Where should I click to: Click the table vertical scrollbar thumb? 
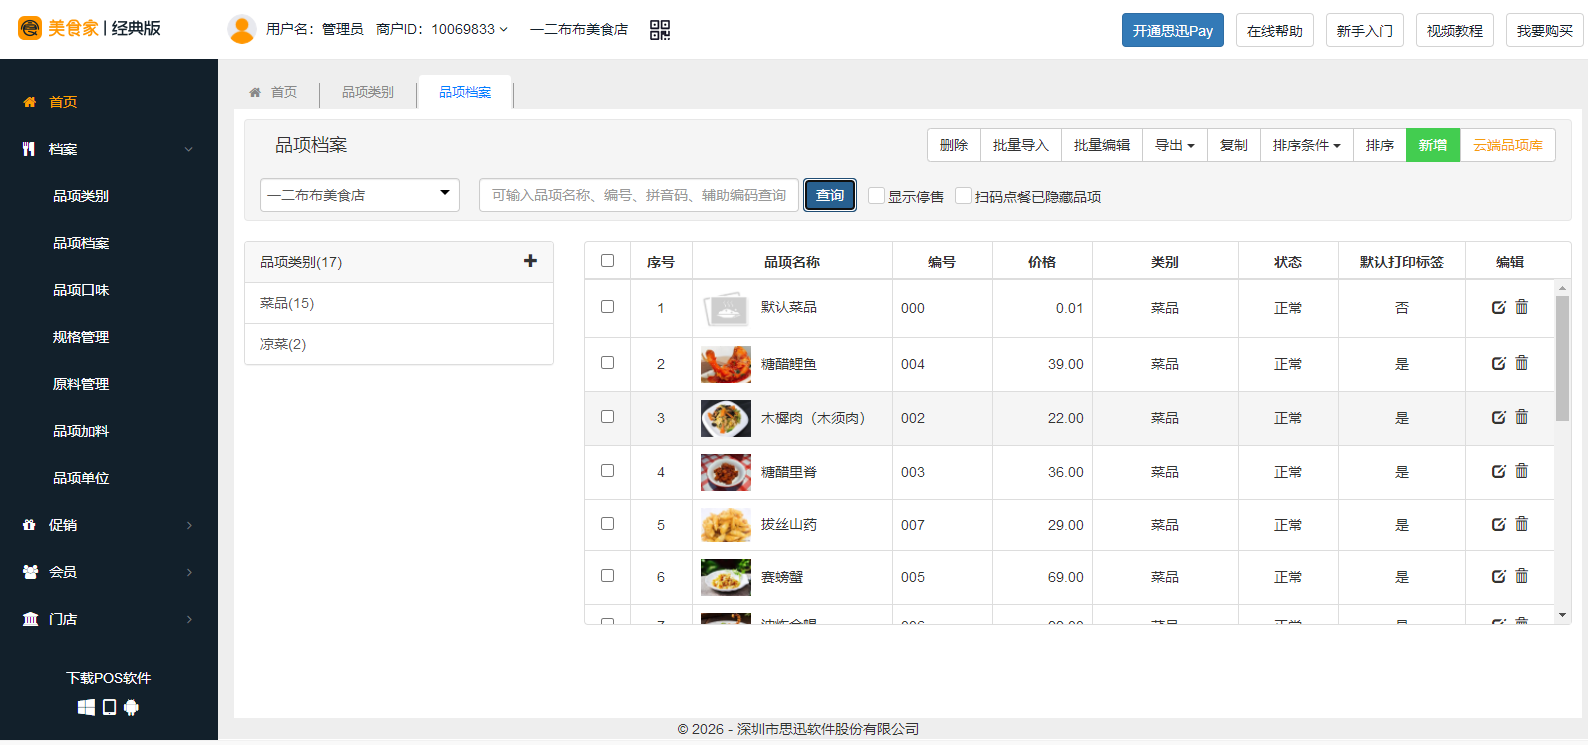1562,358
